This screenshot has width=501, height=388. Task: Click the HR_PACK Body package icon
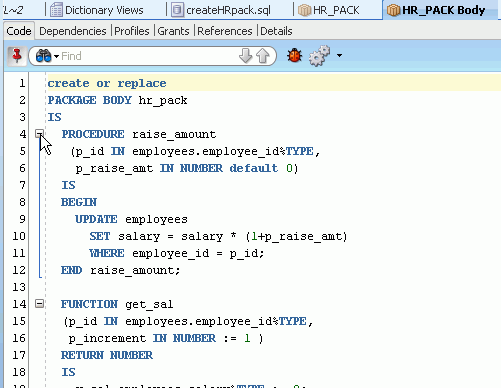[393, 10]
